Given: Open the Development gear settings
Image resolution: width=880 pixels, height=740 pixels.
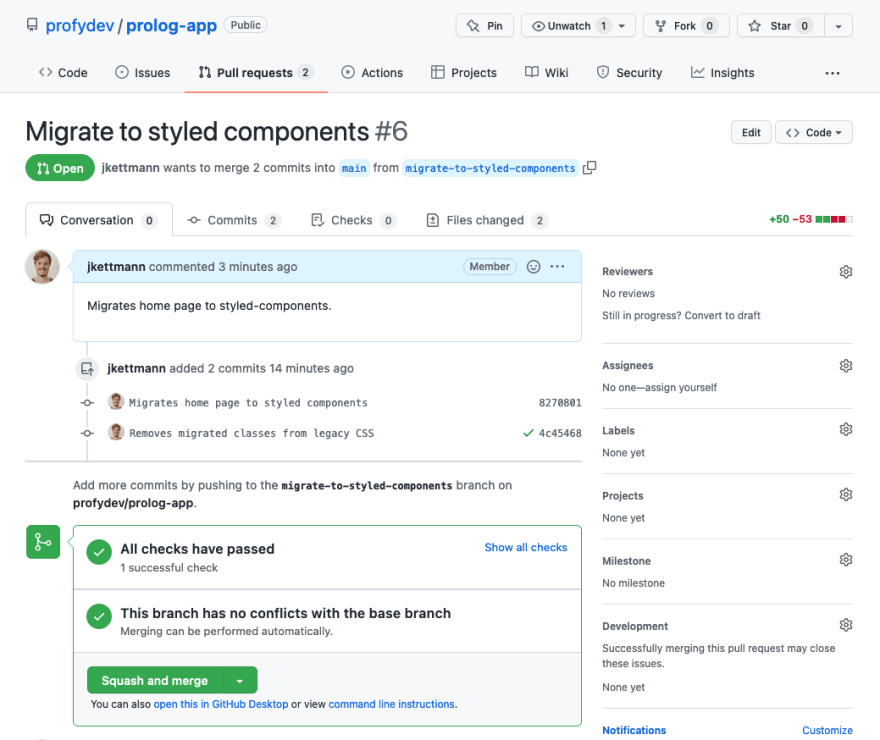Looking at the screenshot, I should [x=846, y=625].
